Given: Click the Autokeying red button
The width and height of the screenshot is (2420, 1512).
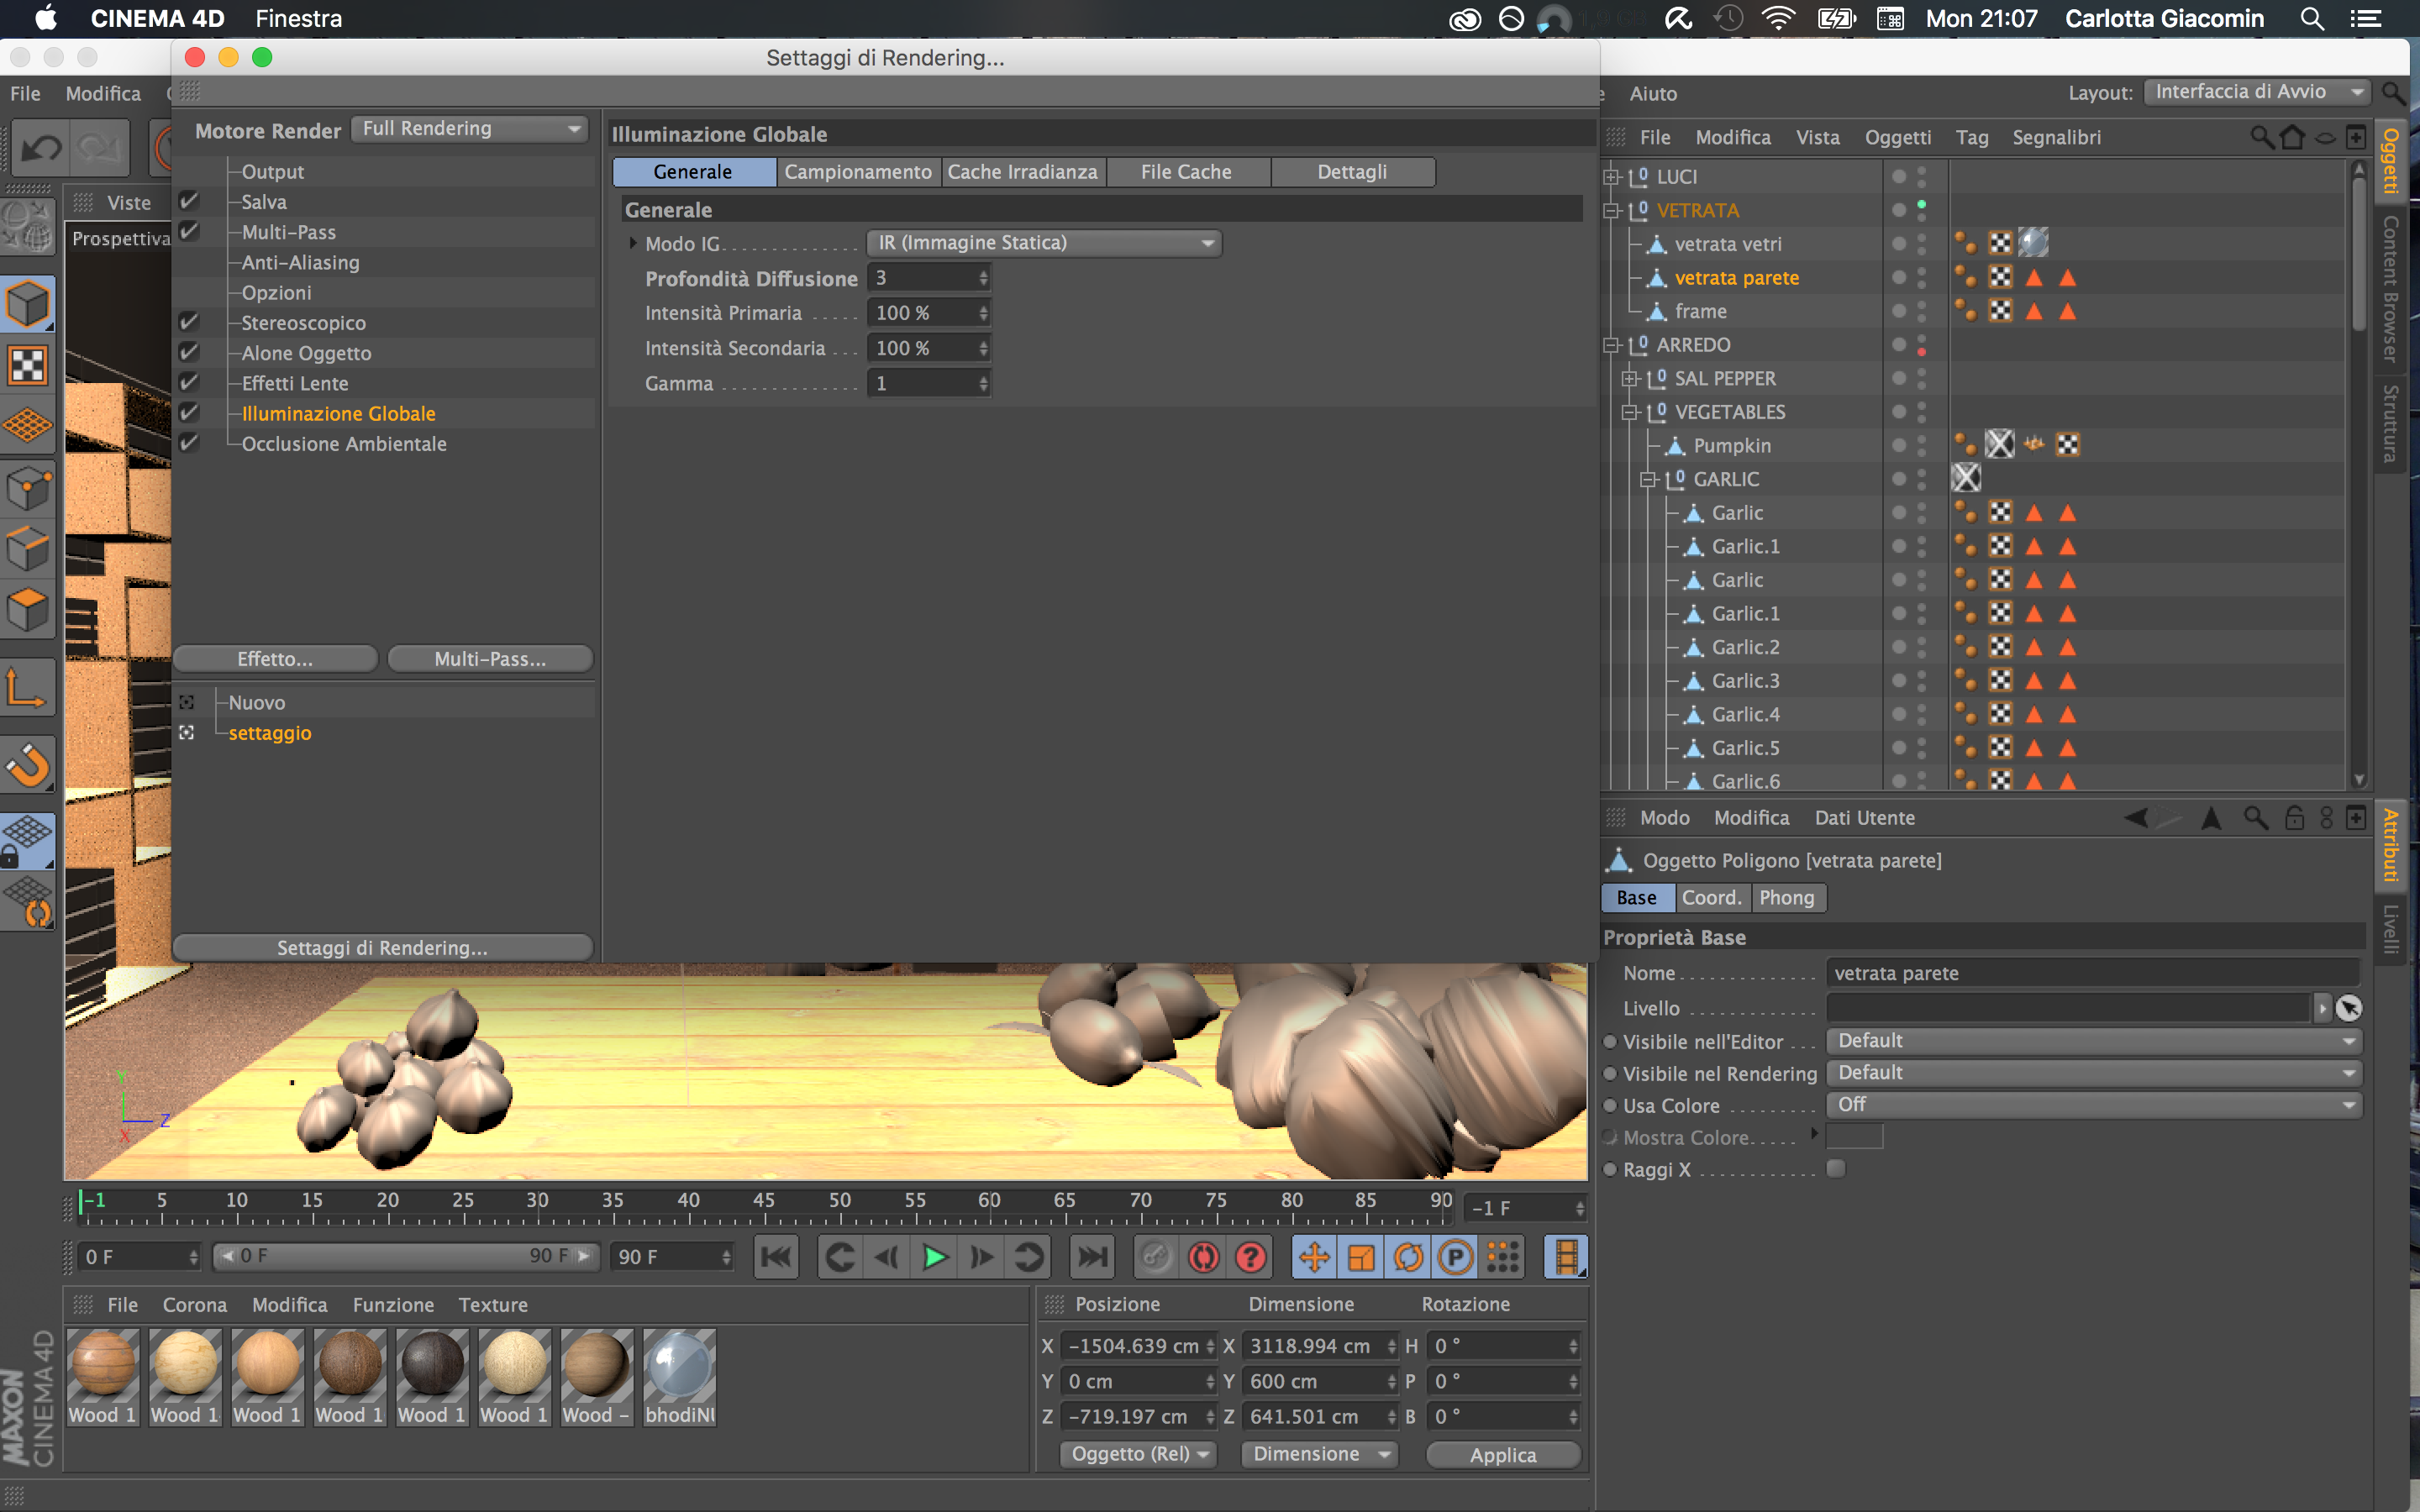Looking at the screenshot, I should pyautogui.click(x=1204, y=1257).
